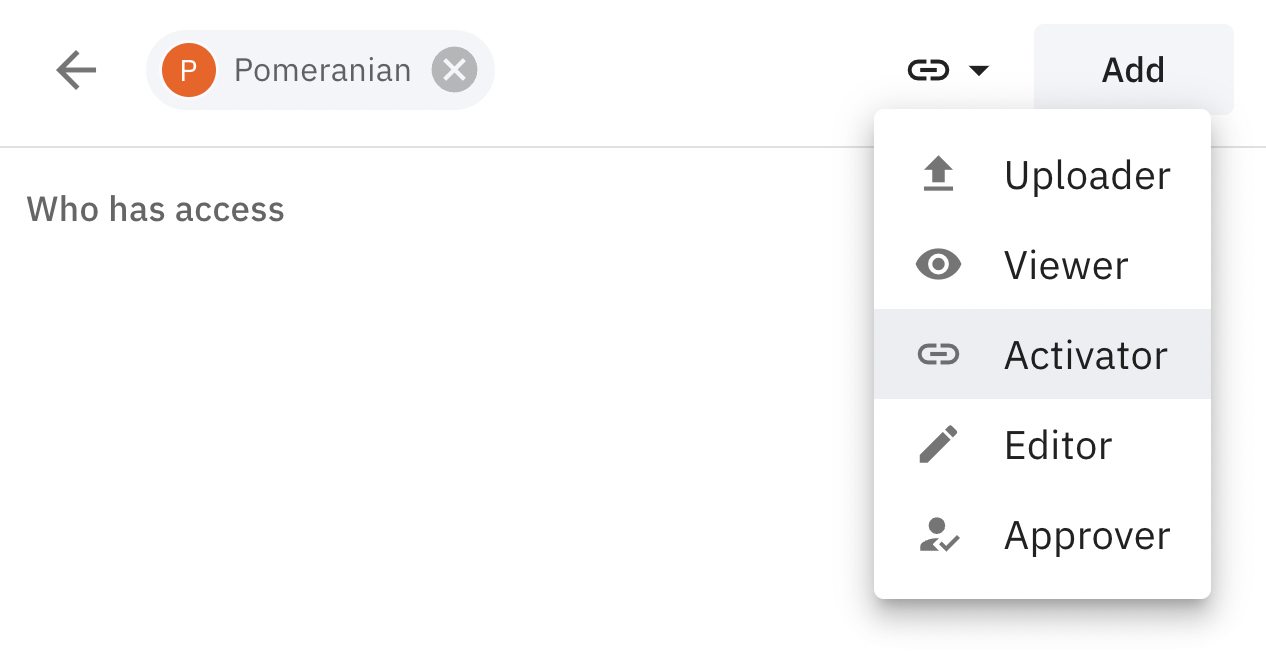Click the Who has access heading
This screenshot has width=1266, height=656.
click(x=155, y=210)
